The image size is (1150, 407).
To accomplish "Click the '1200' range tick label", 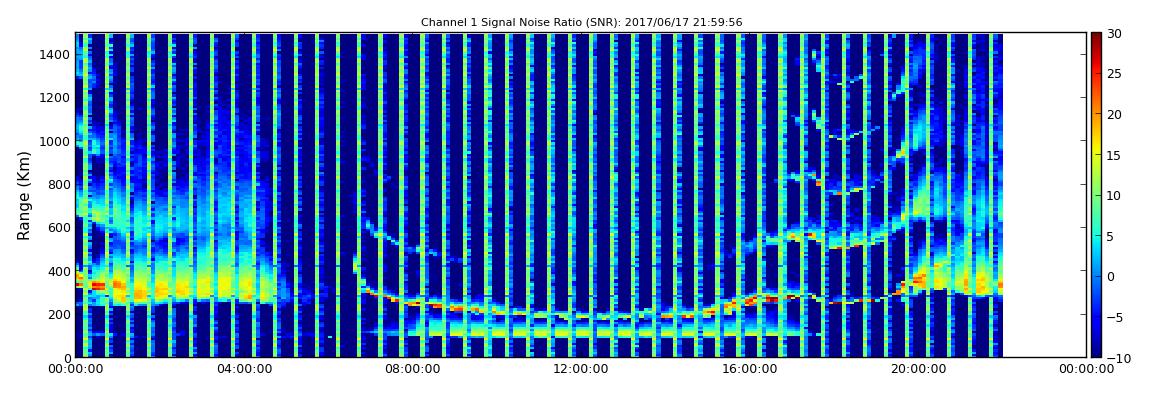I will click(55, 98).
